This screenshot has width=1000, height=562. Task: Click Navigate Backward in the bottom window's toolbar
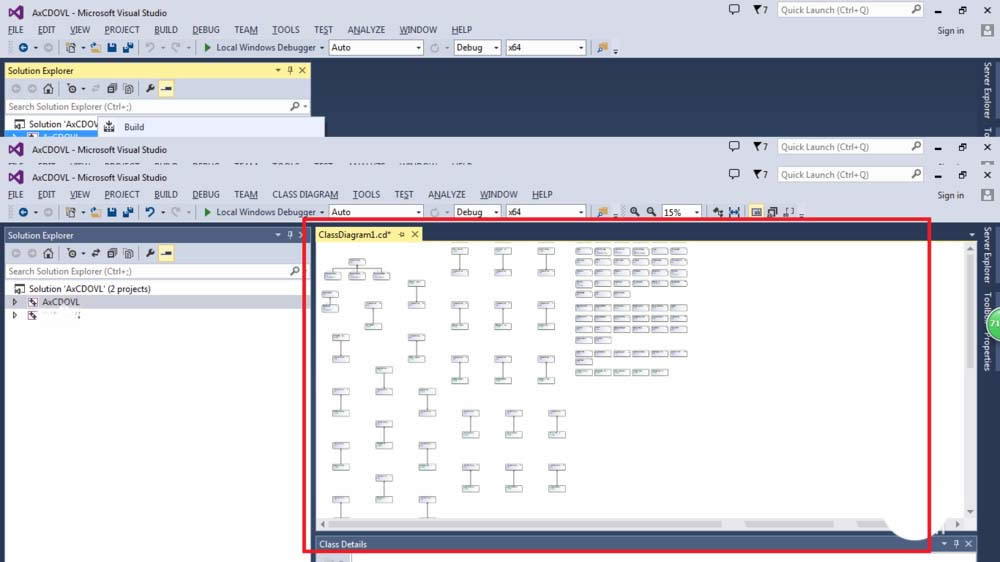[x=23, y=212]
